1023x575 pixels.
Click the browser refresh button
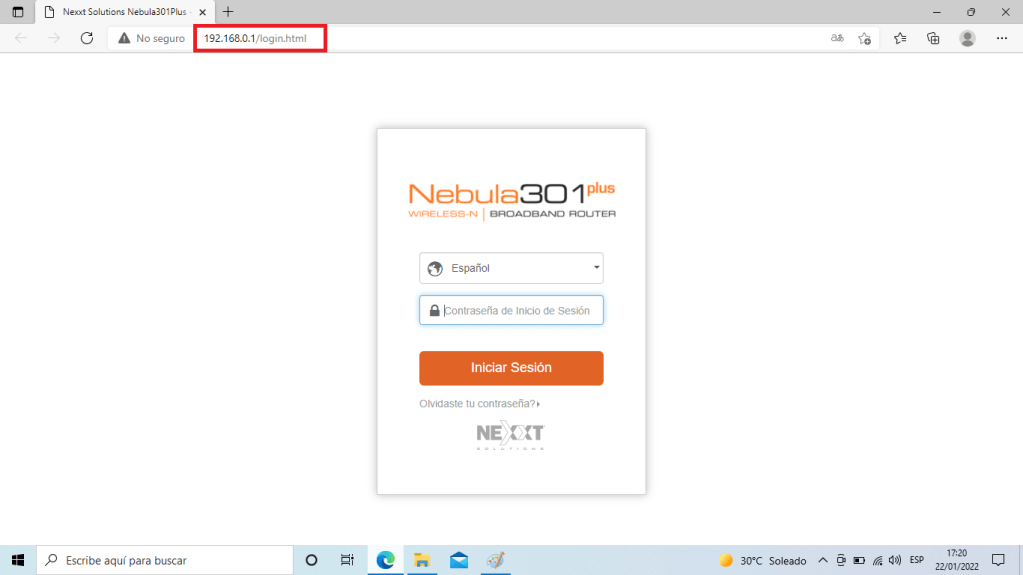[x=87, y=38]
